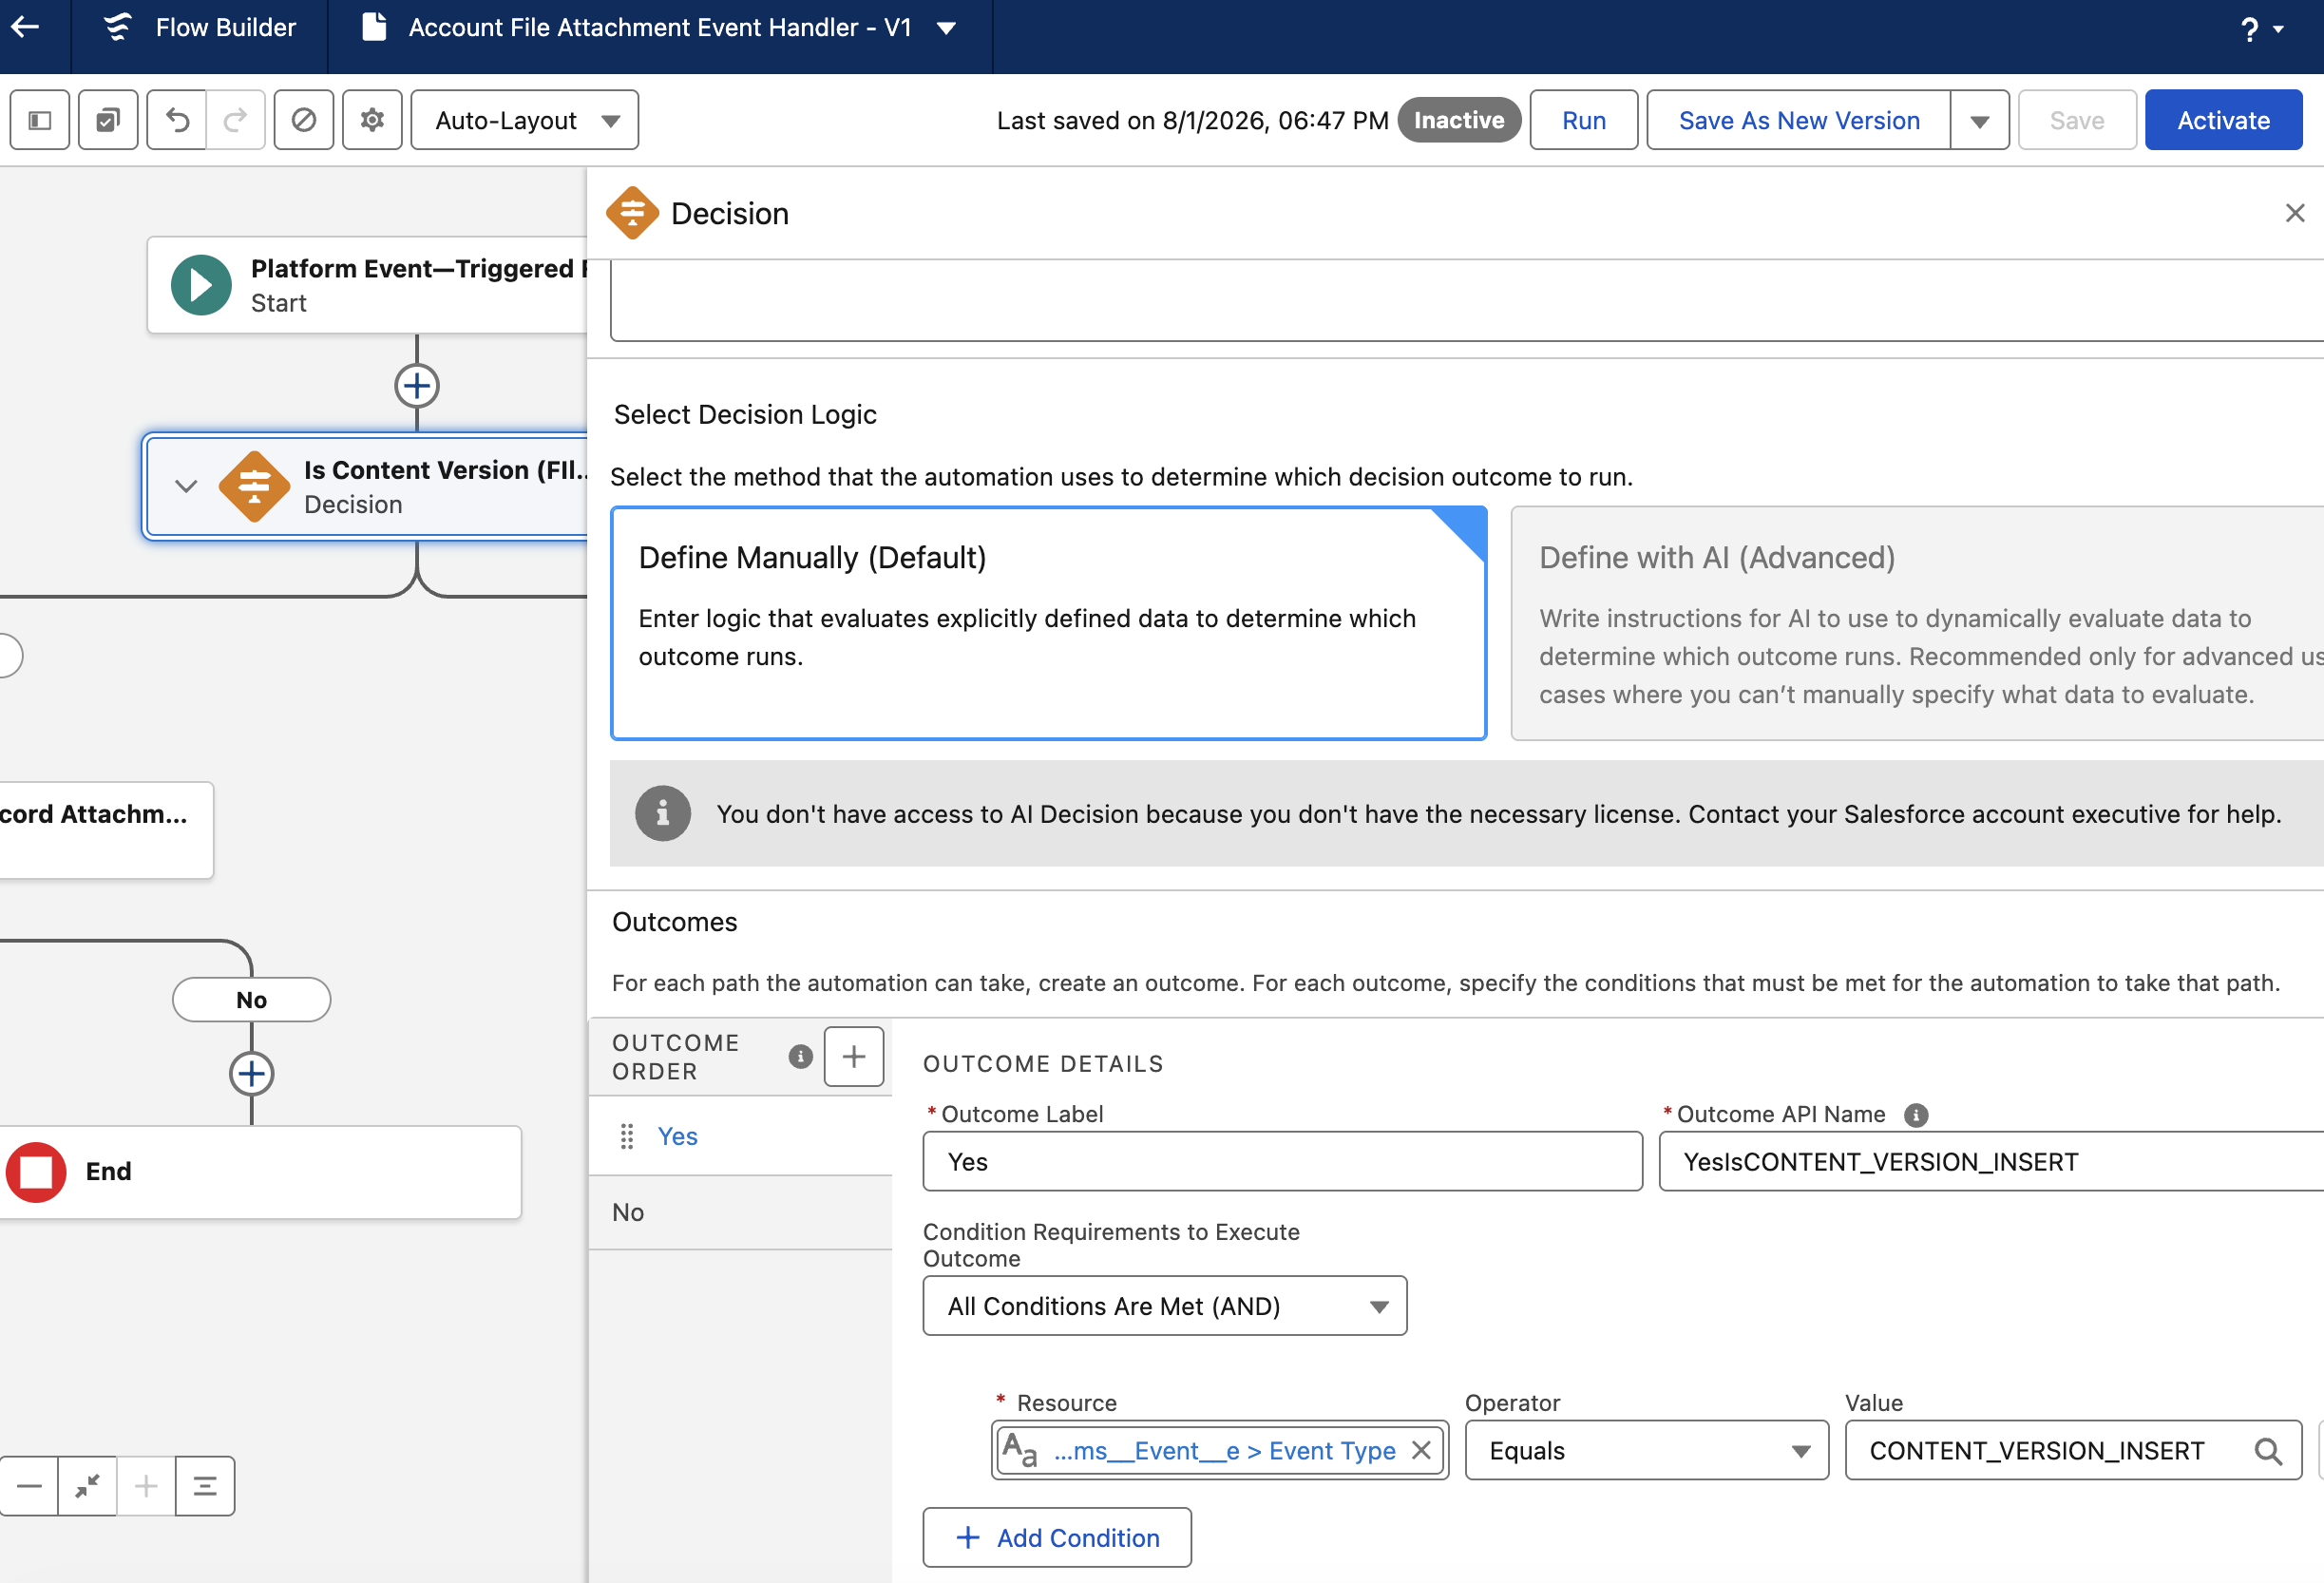The image size is (2324, 1583).
Task: Click Save As New Version button
Action: click(x=1799, y=120)
